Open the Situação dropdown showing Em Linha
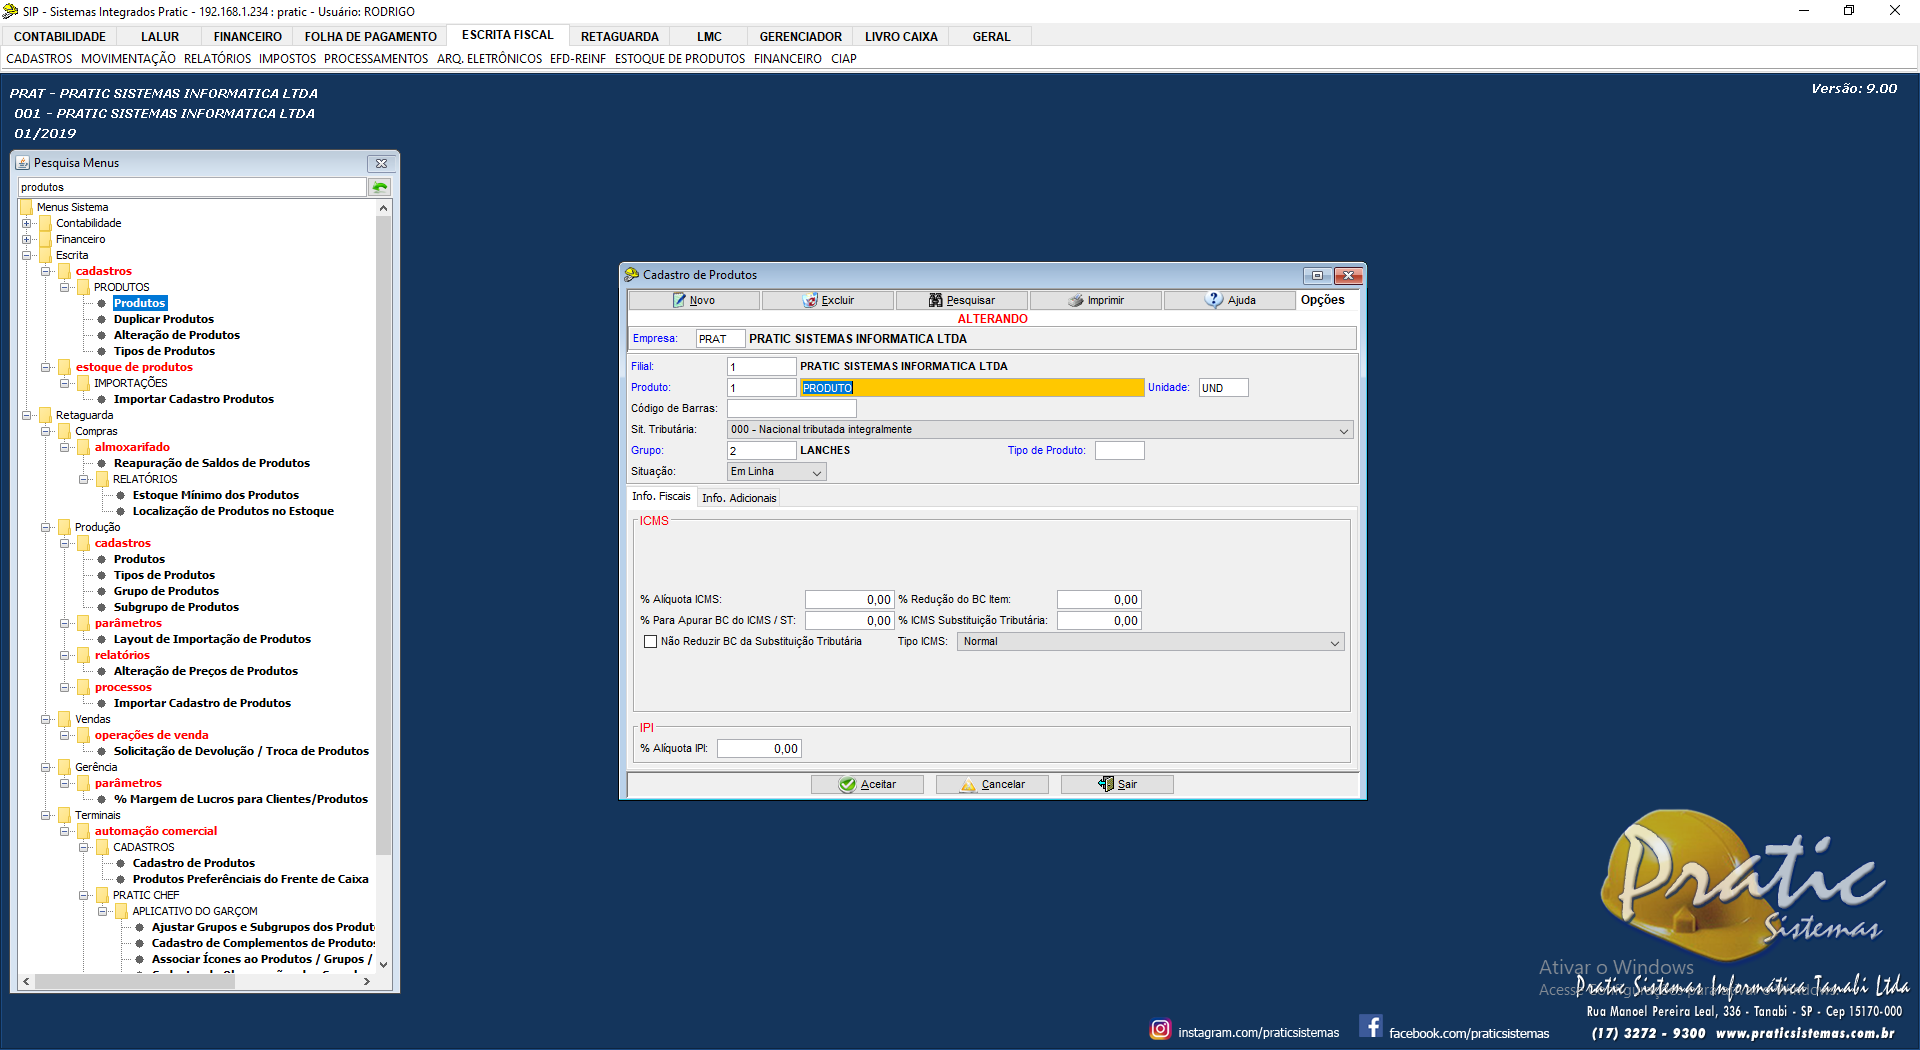The height and width of the screenshot is (1050, 1920). click(x=816, y=472)
